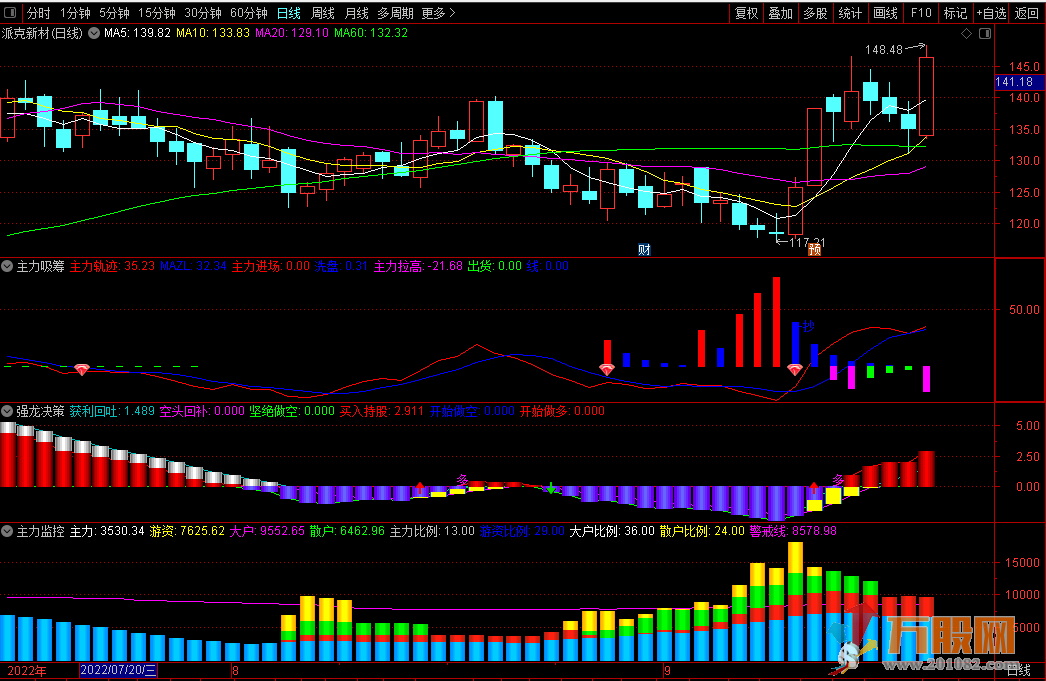This screenshot has width=1046, height=681.
Task: Open the 预 forecast marker on the chart
Action: [x=815, y=250]
